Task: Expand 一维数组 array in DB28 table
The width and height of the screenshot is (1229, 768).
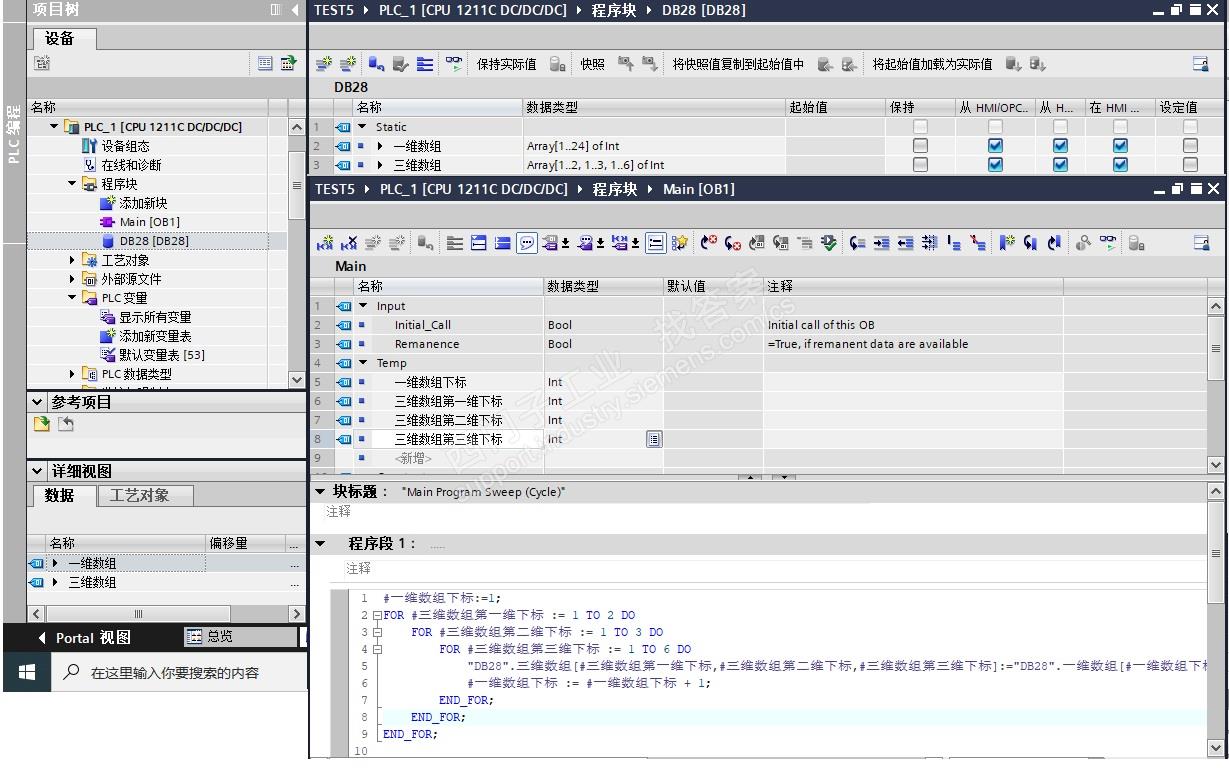Action: point(380,146)
